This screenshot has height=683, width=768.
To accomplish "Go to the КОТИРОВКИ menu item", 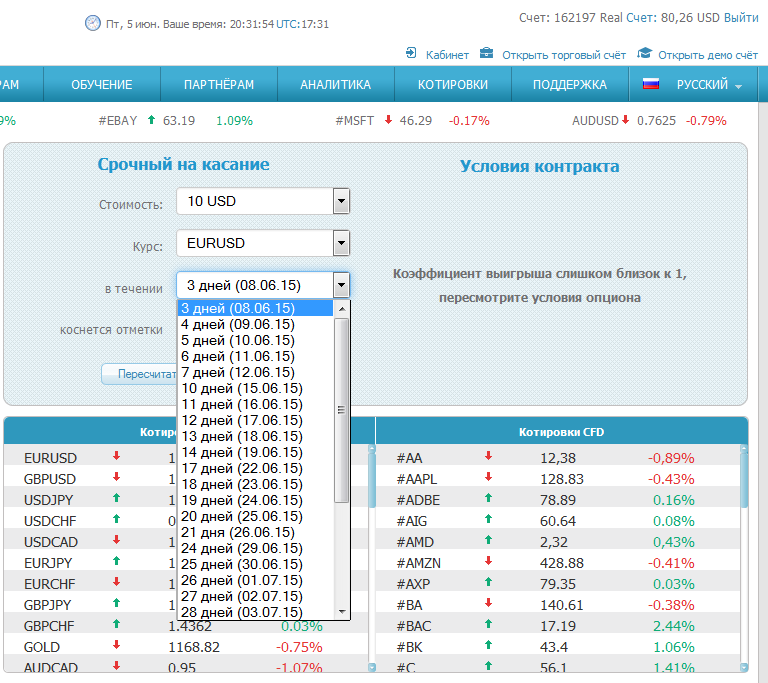I will click(453, 85).
